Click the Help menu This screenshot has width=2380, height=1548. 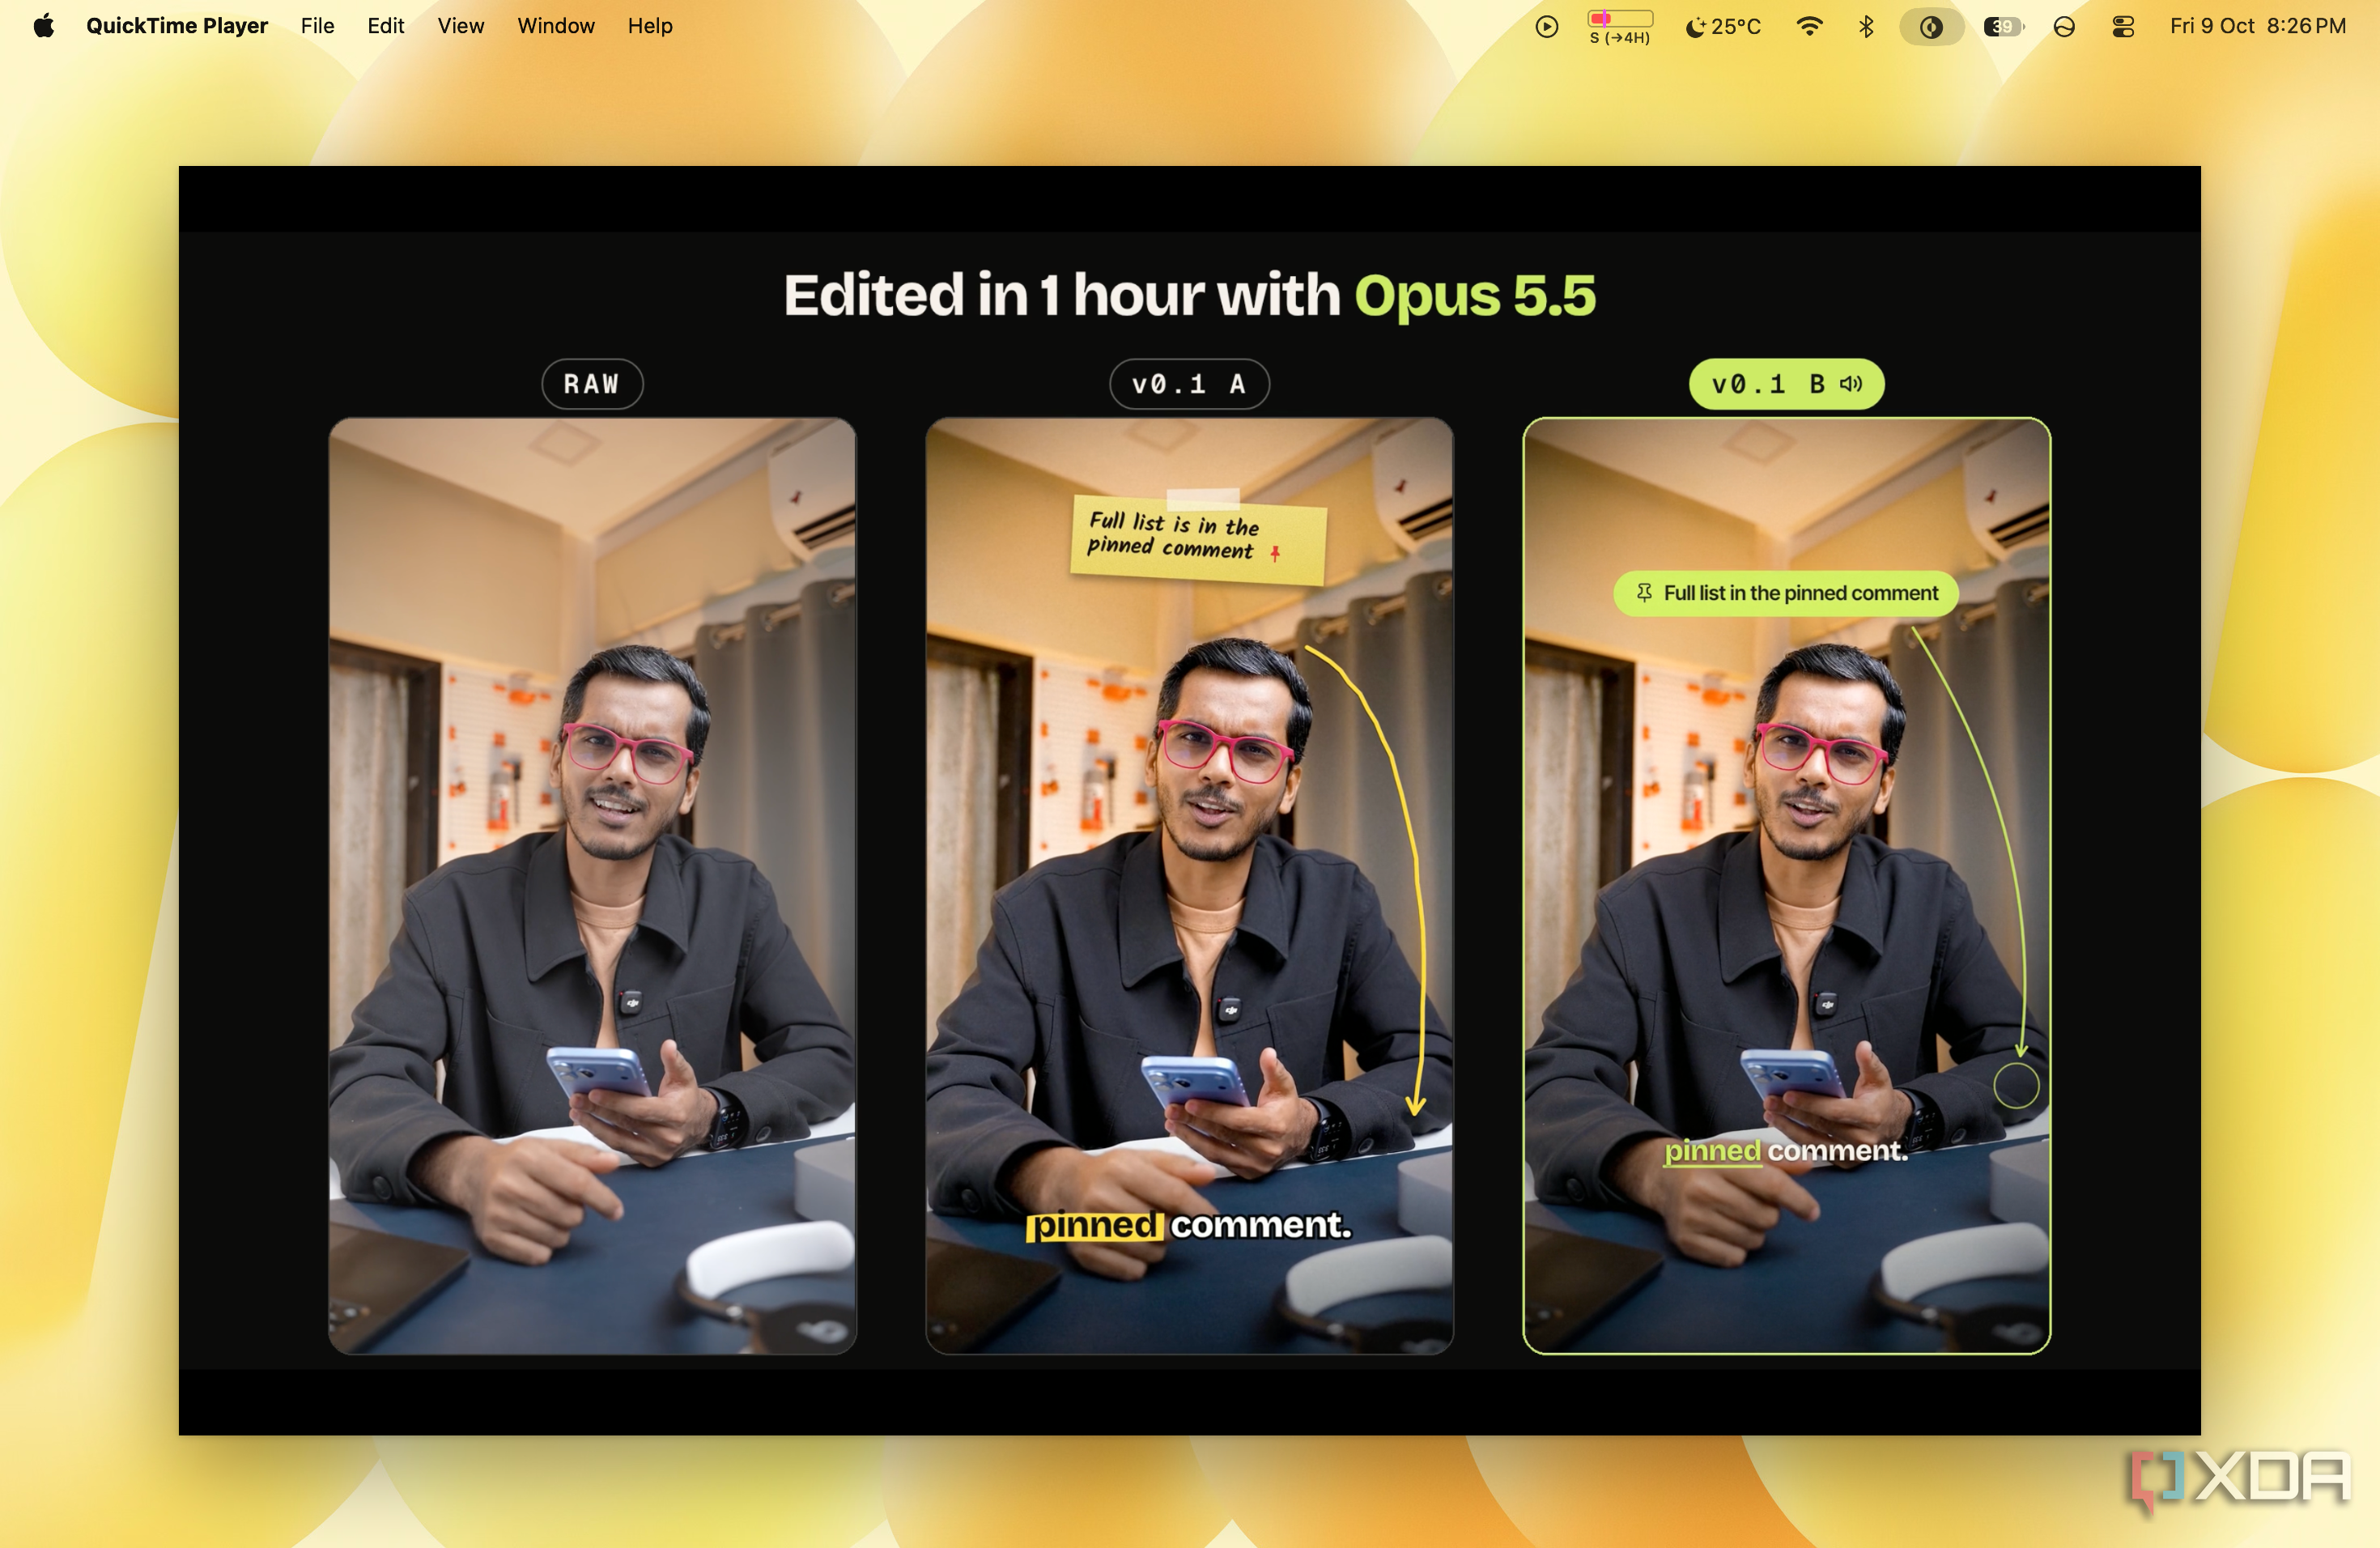tap(650, 26)
